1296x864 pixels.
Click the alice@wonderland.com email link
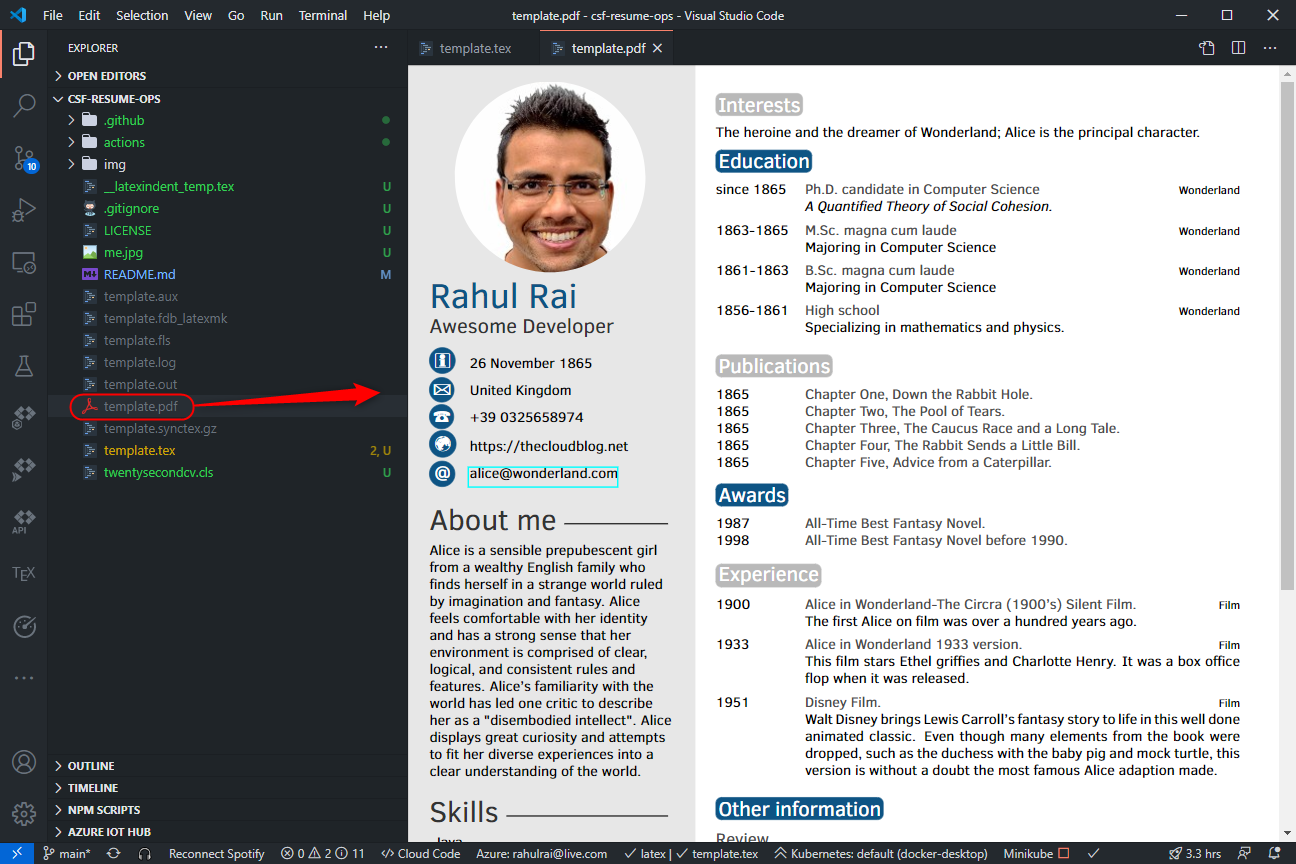tap(543, 474)
